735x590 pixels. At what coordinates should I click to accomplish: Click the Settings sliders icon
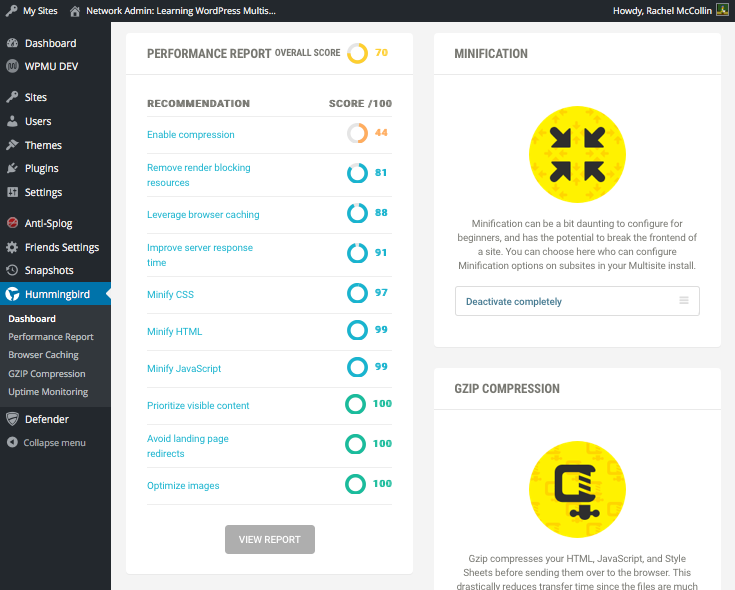point(13,192)
